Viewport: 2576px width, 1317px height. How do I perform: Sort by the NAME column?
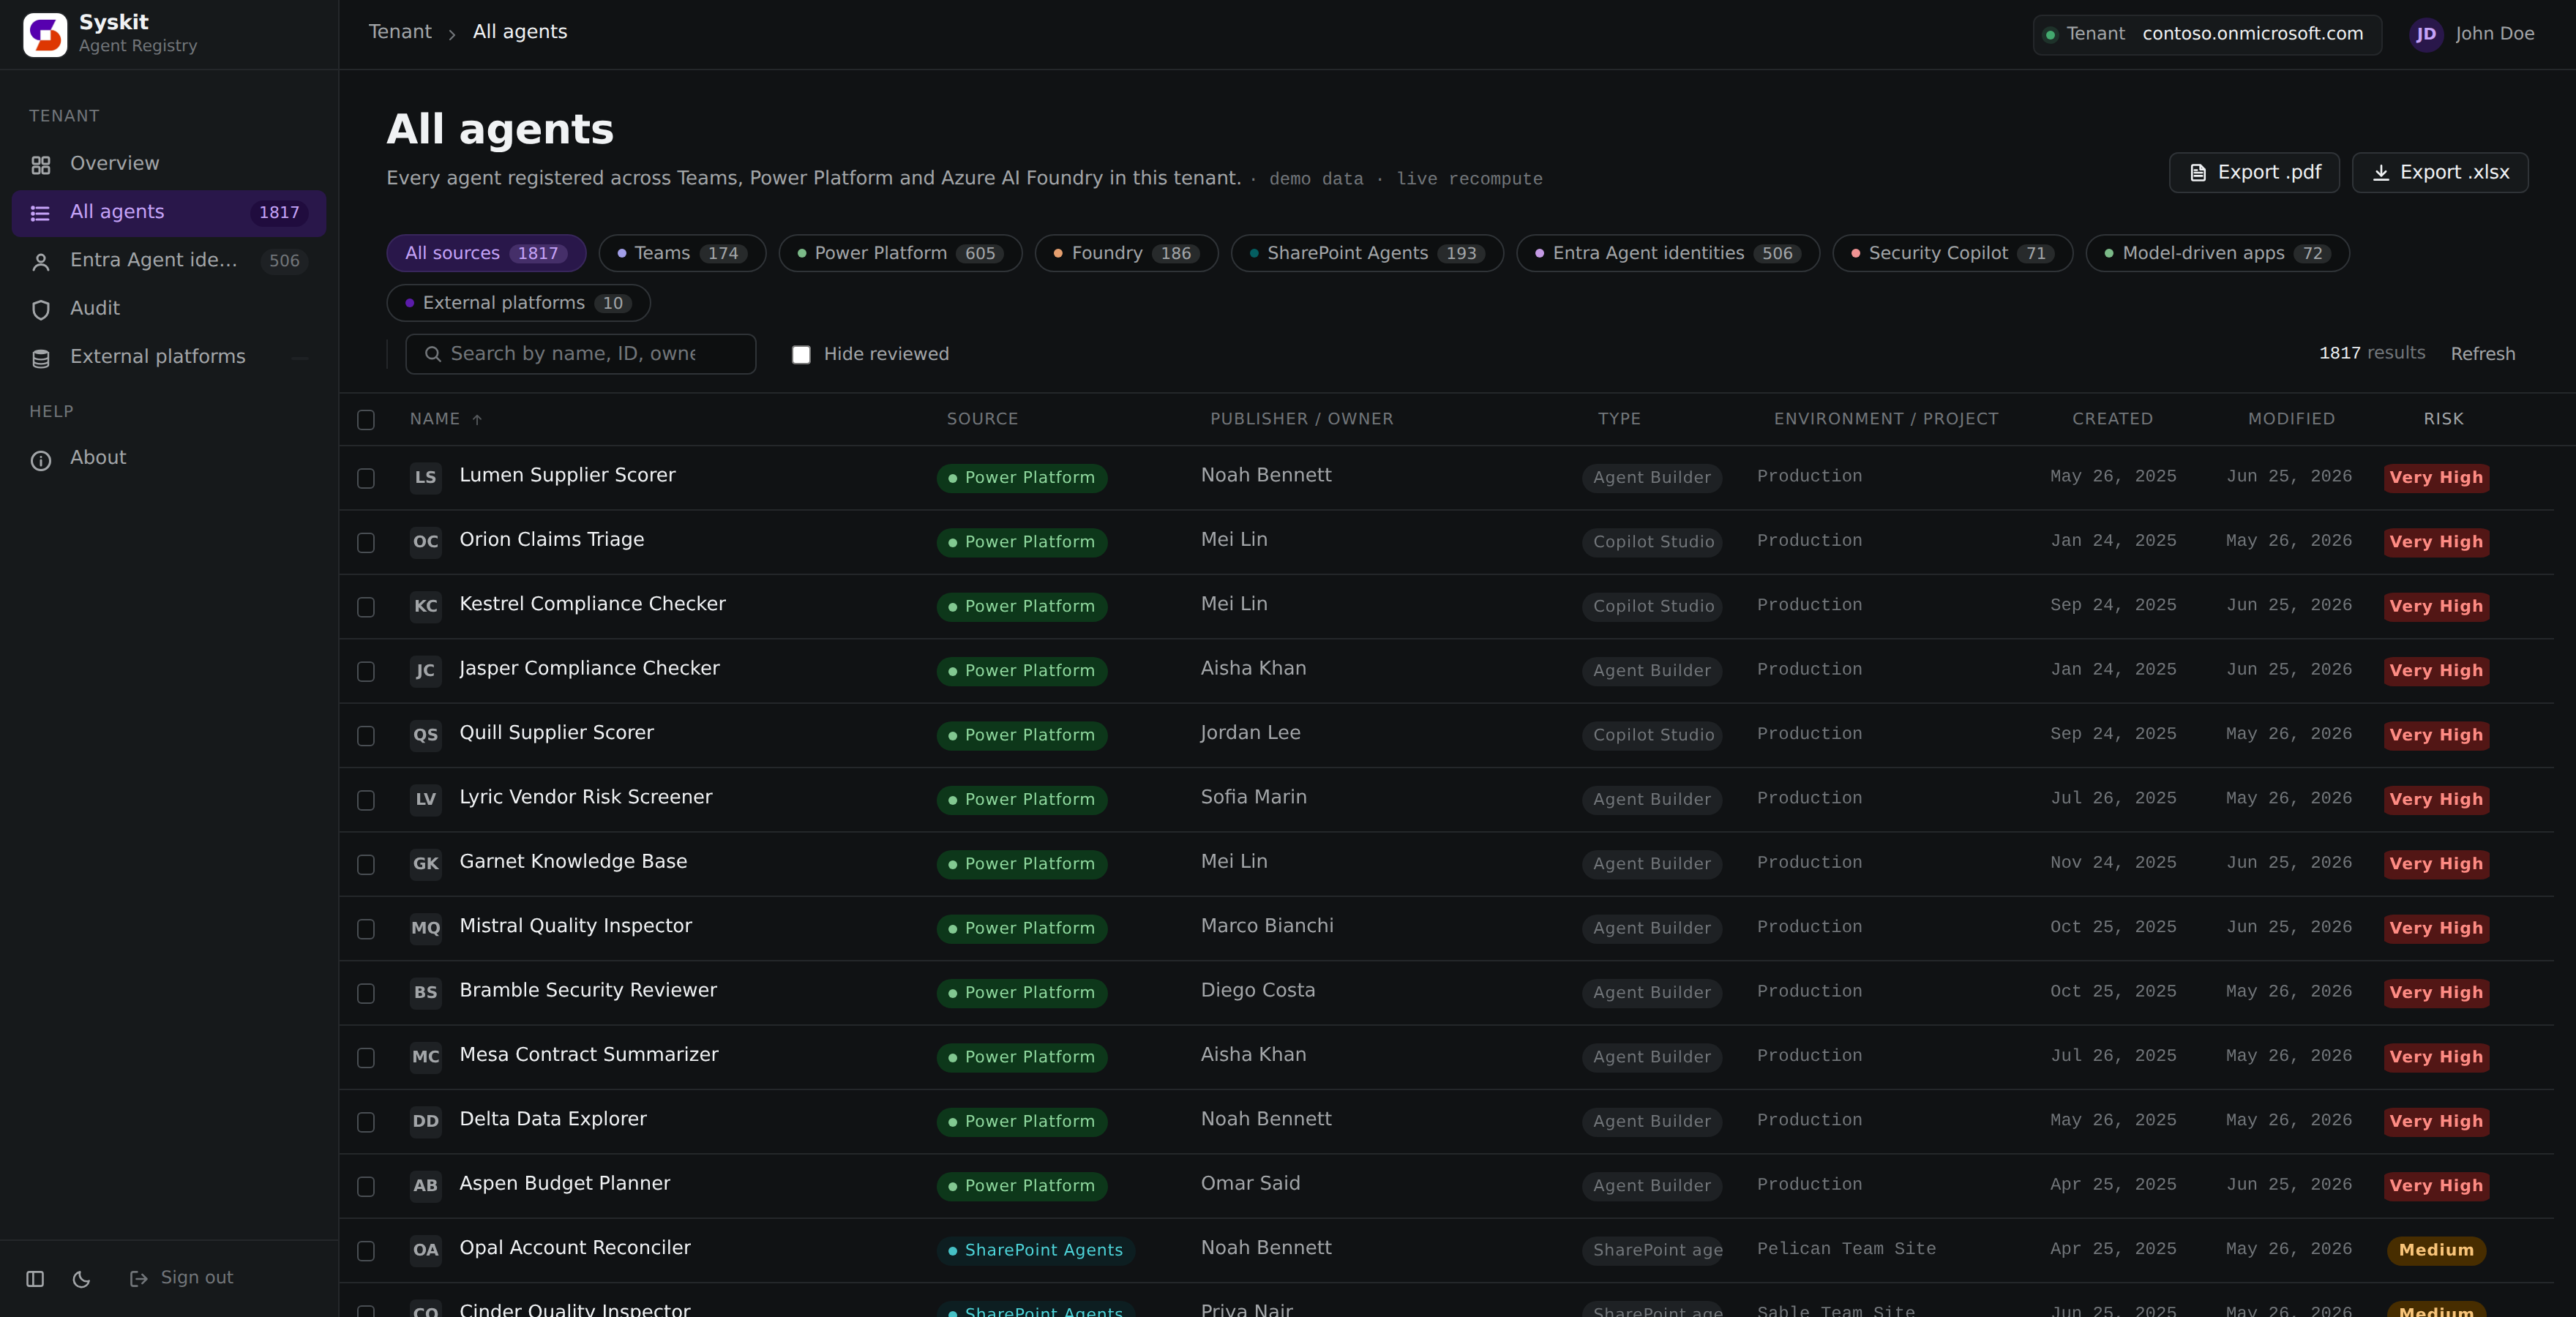point(446,419)
